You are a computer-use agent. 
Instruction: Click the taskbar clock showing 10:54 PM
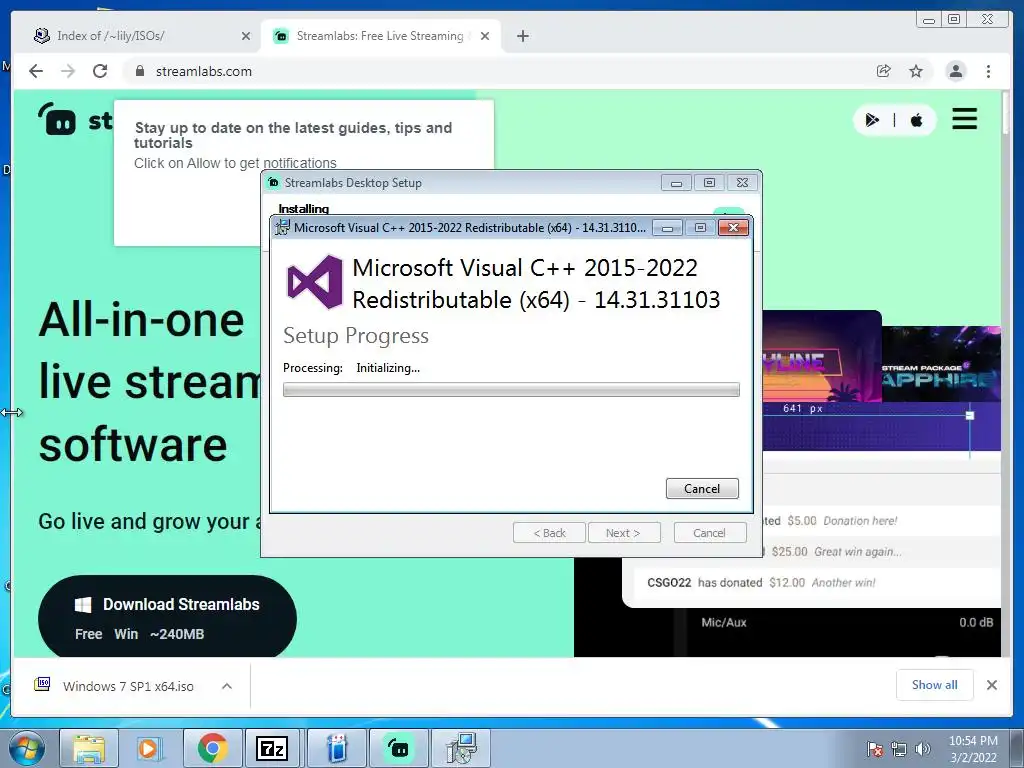973,749
